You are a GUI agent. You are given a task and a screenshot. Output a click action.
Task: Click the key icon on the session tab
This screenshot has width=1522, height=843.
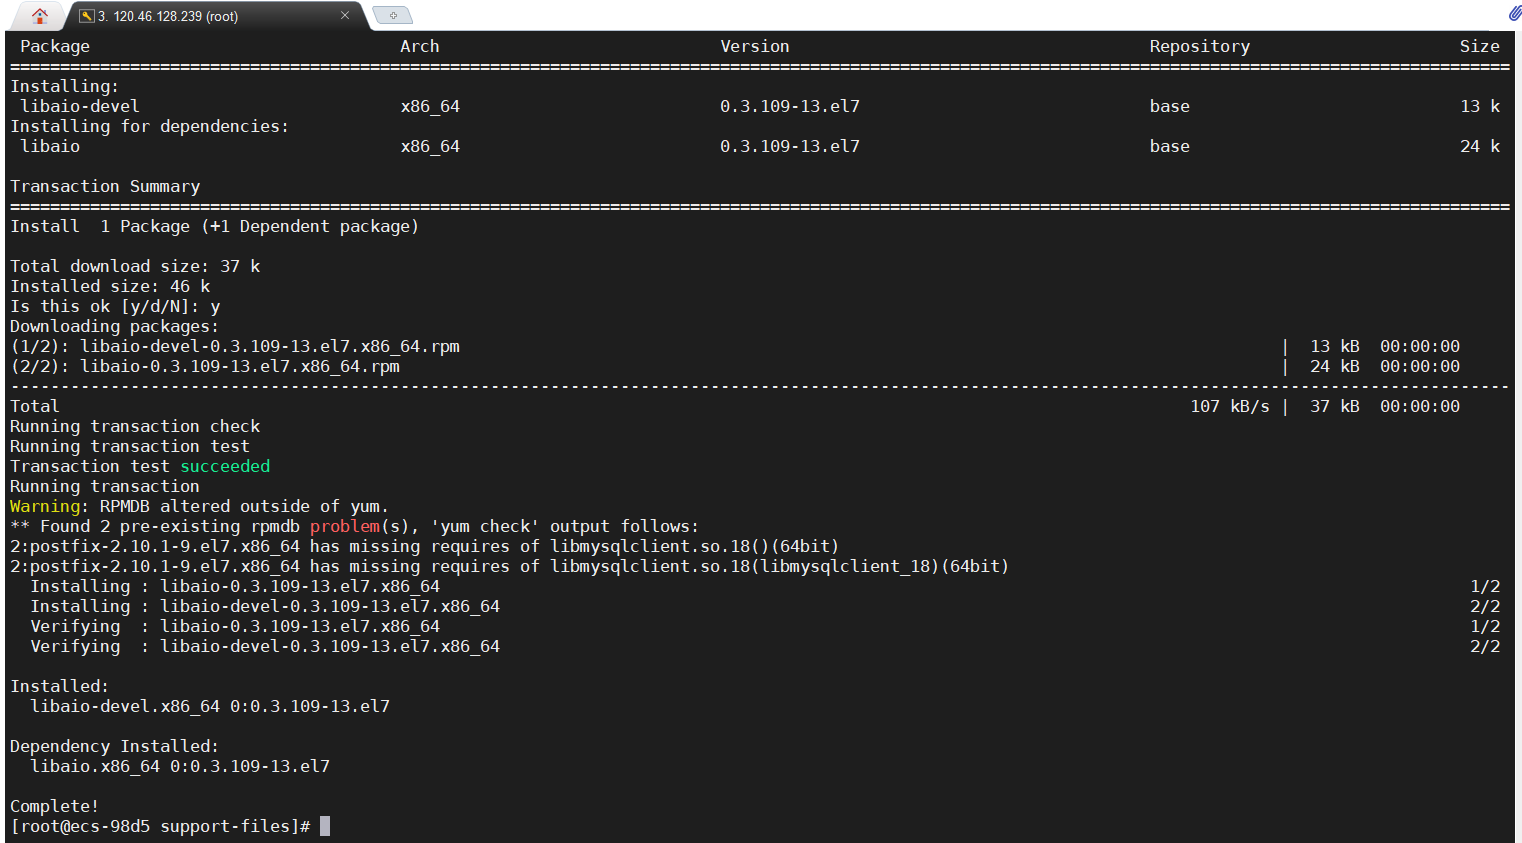[x=87, y=16]
